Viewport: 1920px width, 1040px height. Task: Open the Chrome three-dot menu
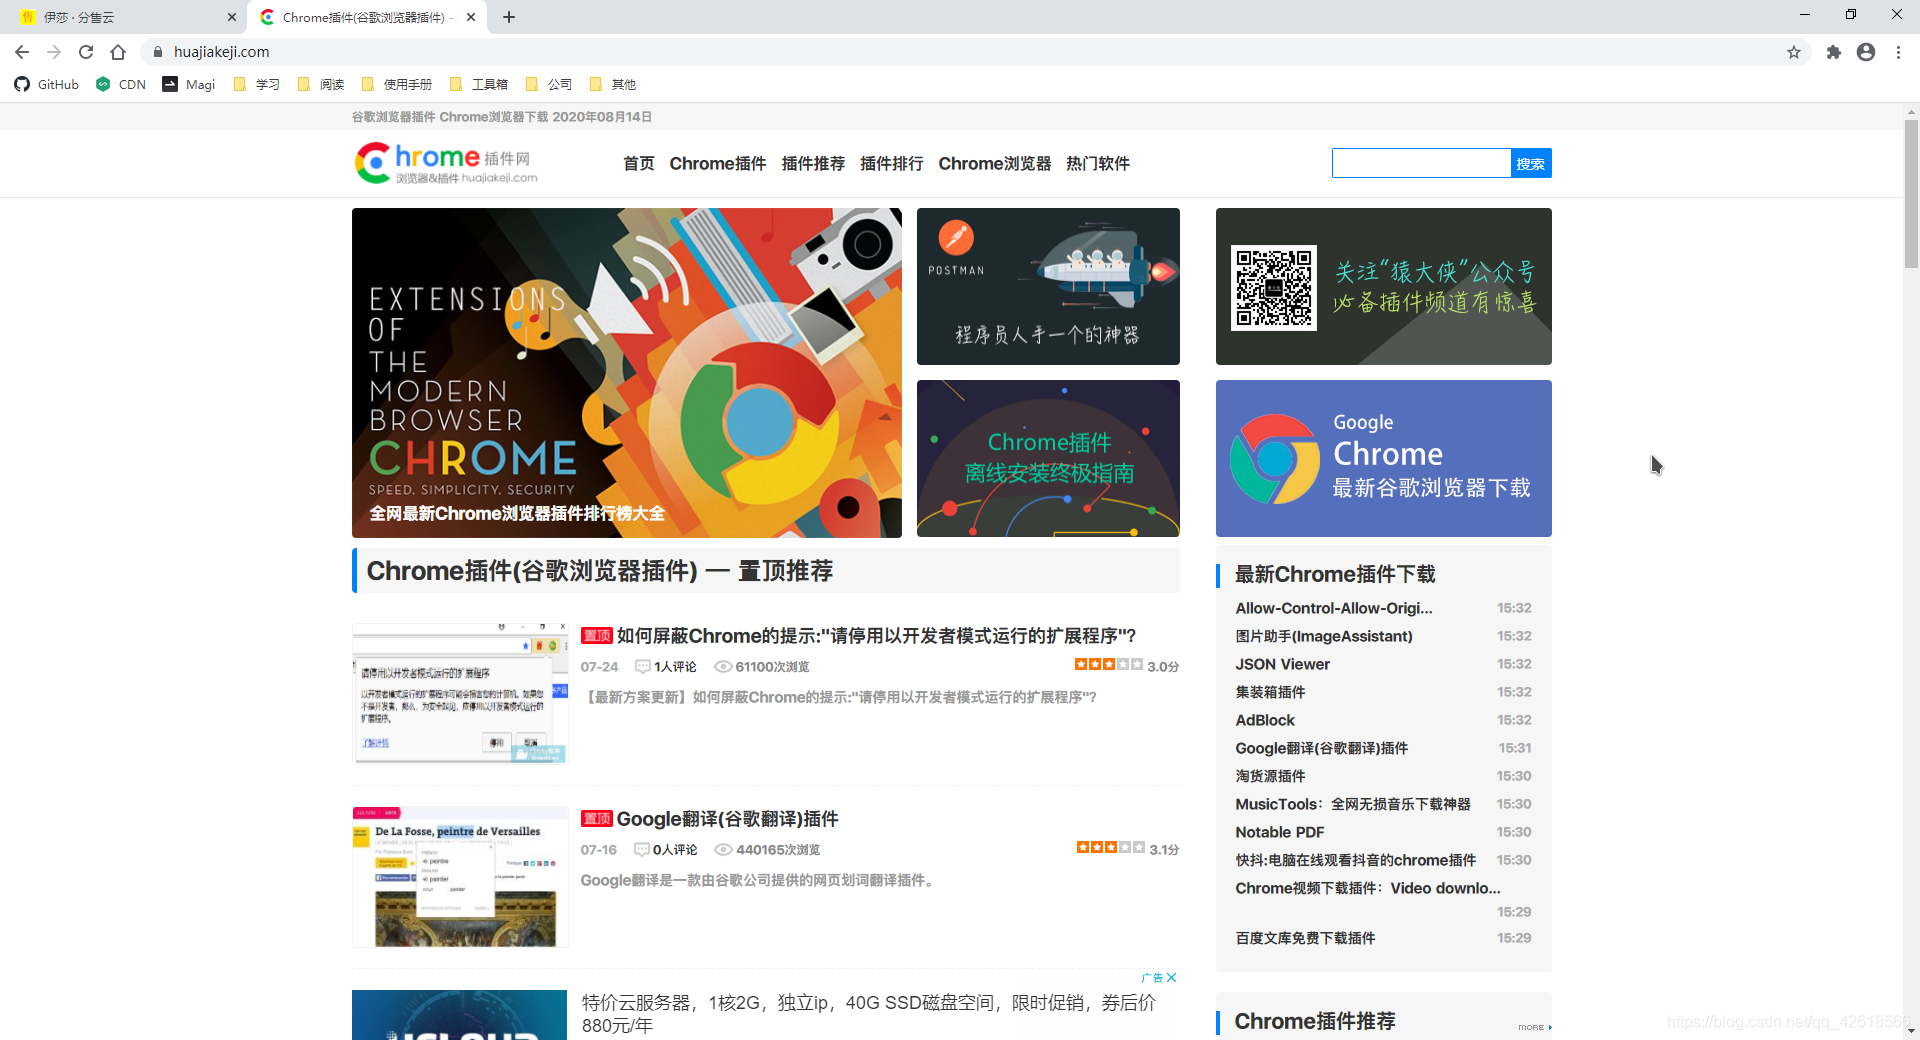click(x=1898, y=52)
